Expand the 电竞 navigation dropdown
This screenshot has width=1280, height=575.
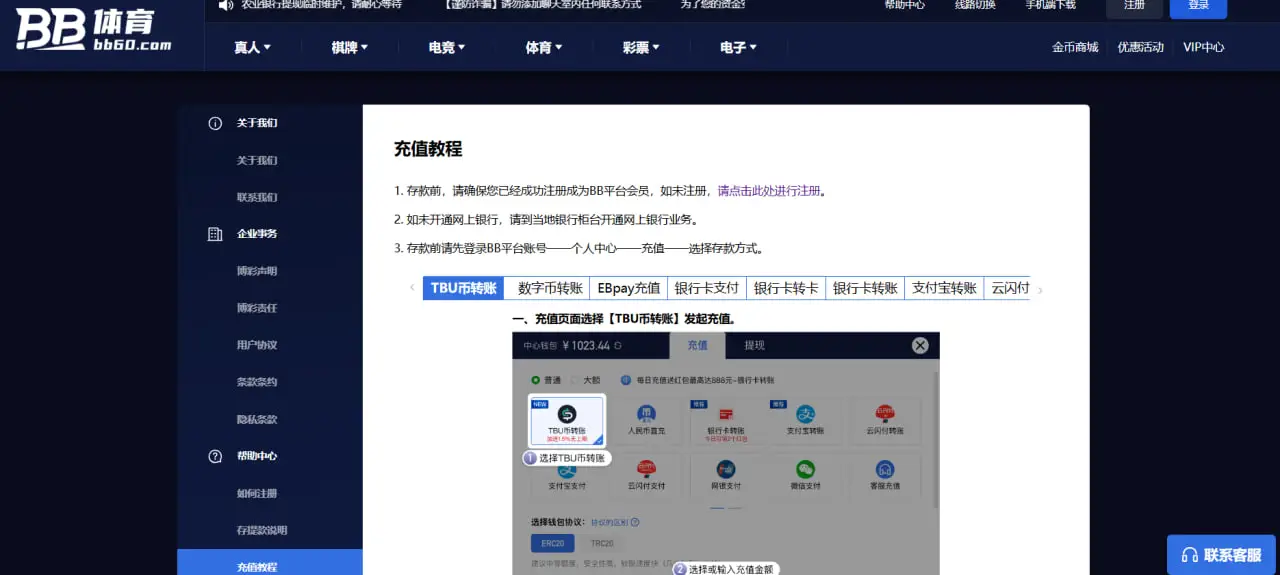446,47
